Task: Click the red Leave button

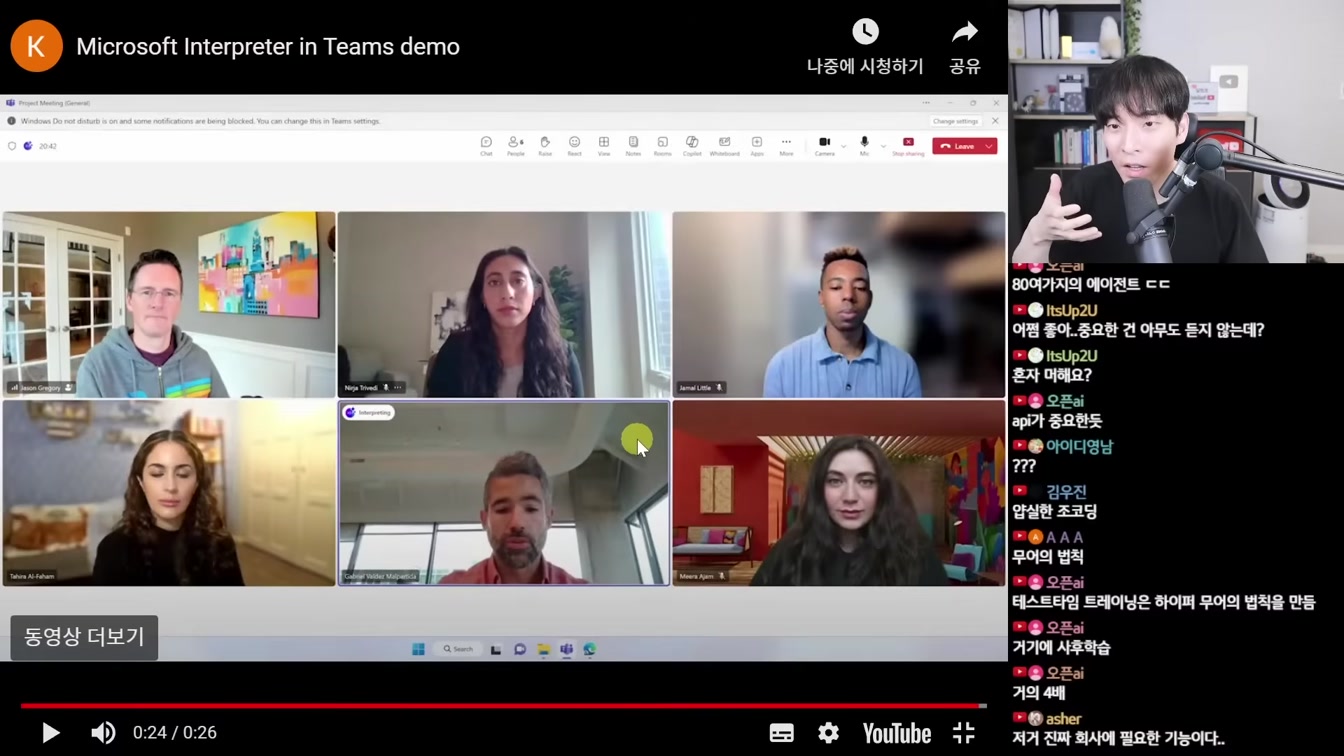Action: tap(957, 146)
